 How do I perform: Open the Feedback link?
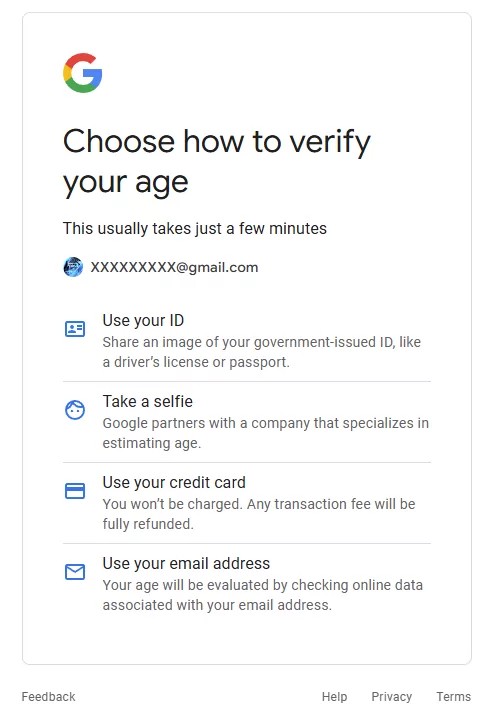pos(48,697)
